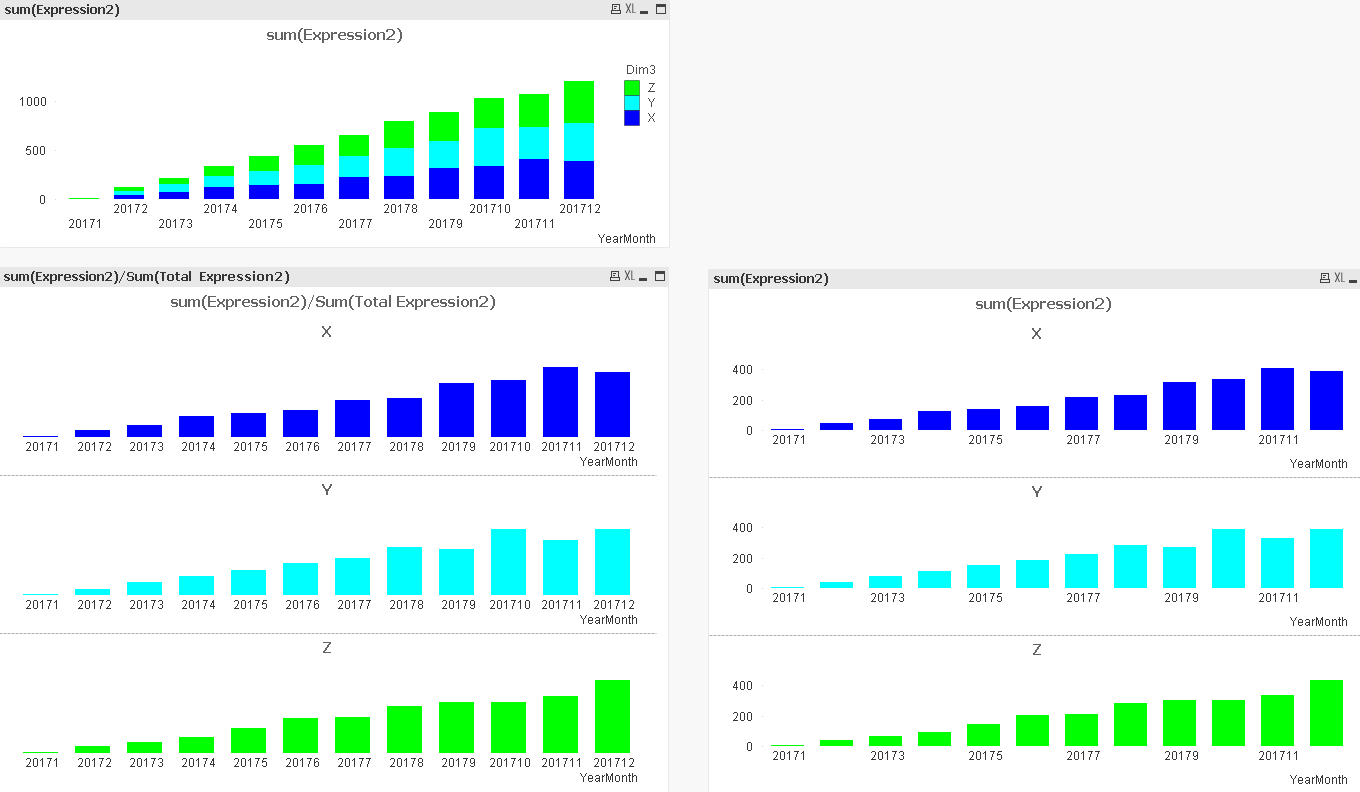The height and width of the screenshot is (792, 1360).
Task: Print the Sum(Total Expression2) ratio chart
Action: coord(615,276)
